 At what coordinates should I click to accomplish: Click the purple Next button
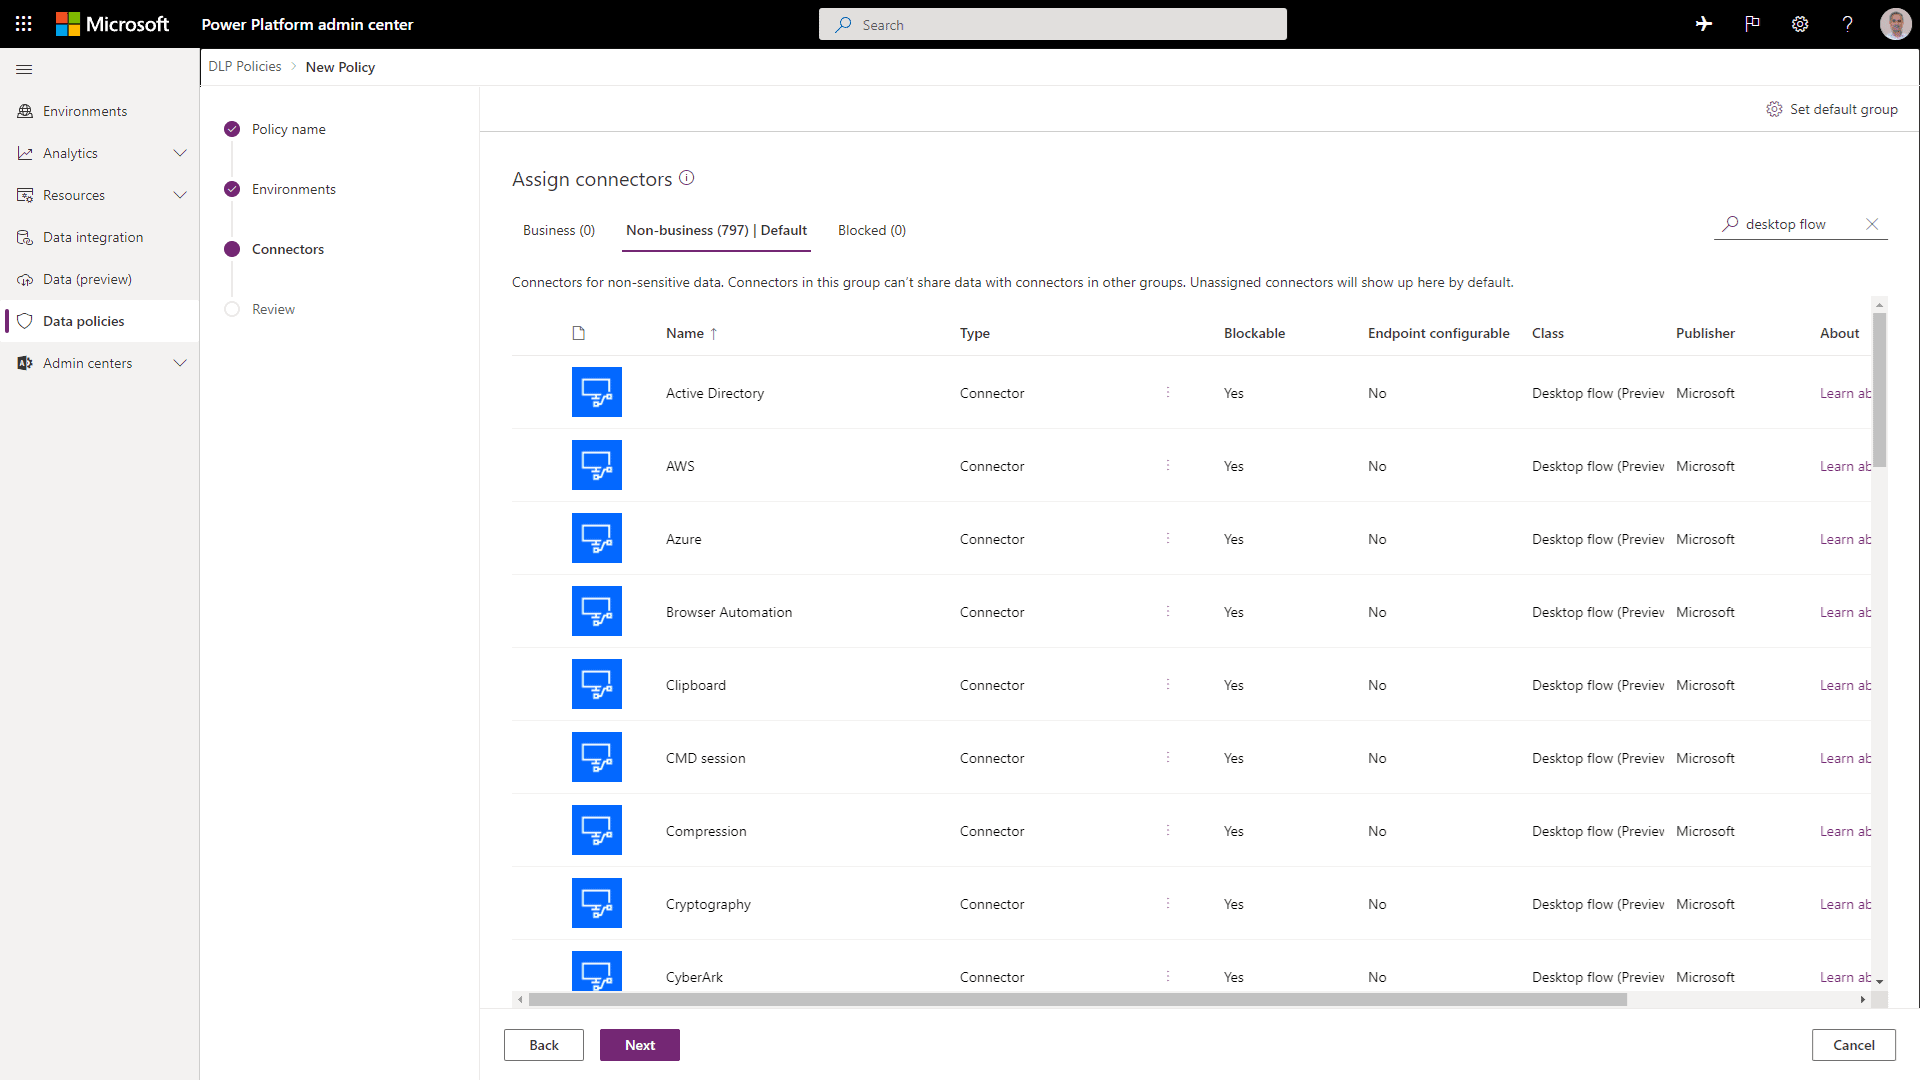[639, 1045]
